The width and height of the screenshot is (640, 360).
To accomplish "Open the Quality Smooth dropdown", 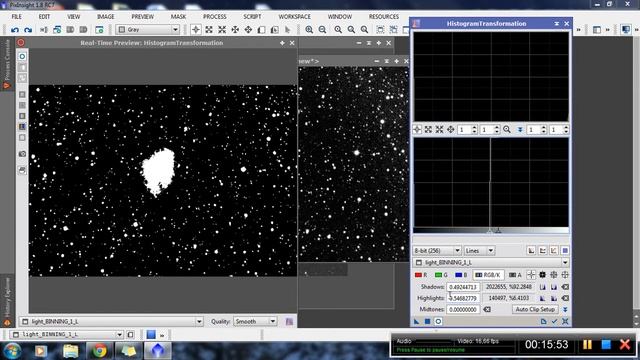I will (x=255, y=322).
